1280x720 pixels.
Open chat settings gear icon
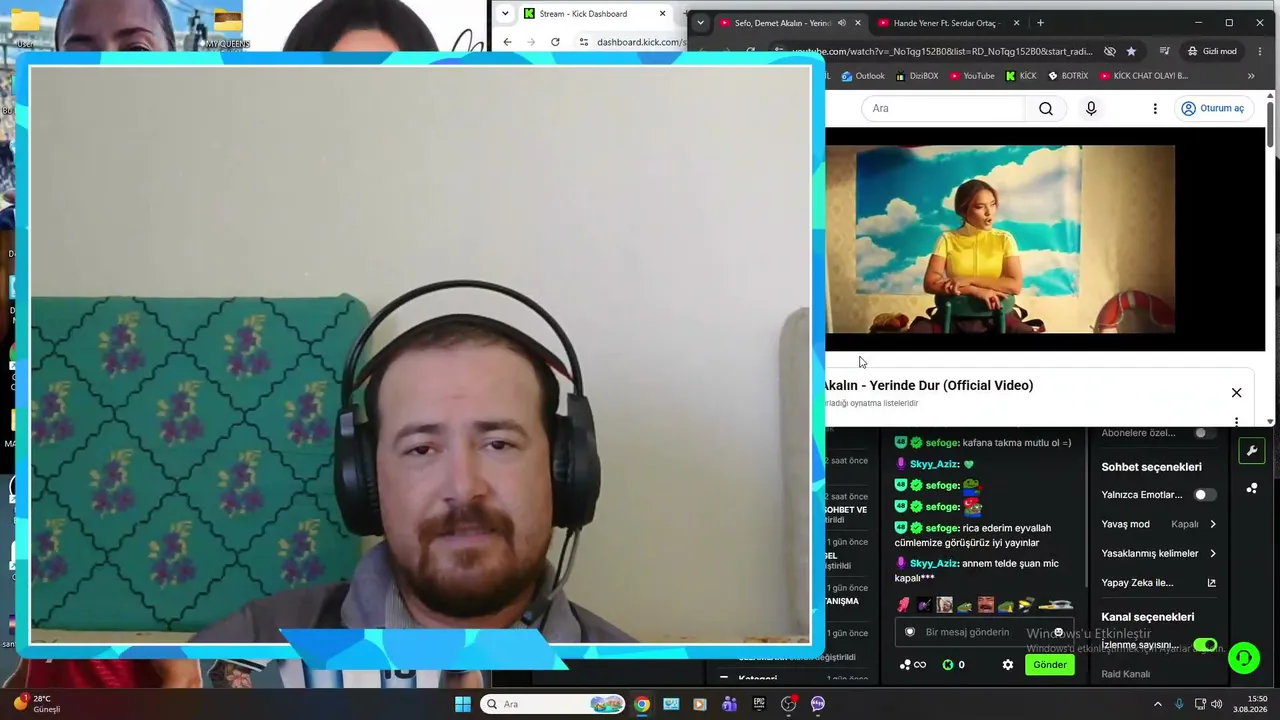coord(1008,665)
